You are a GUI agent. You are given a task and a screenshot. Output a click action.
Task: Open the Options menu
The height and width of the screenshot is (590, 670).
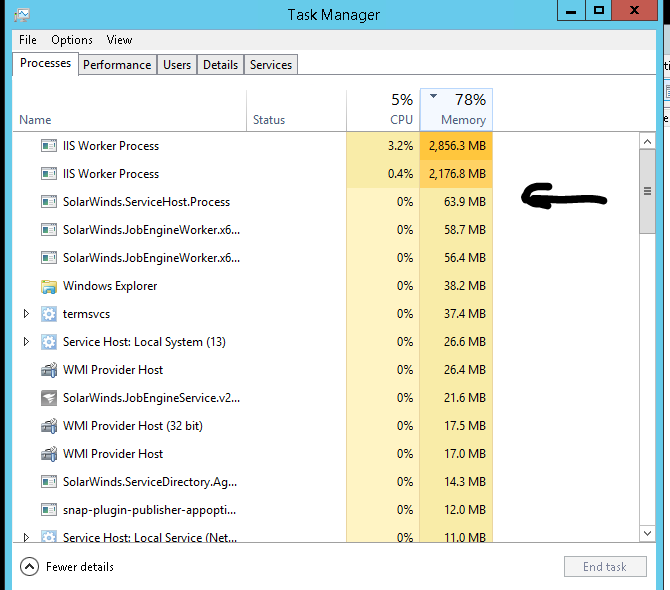[x=72, y=40]
